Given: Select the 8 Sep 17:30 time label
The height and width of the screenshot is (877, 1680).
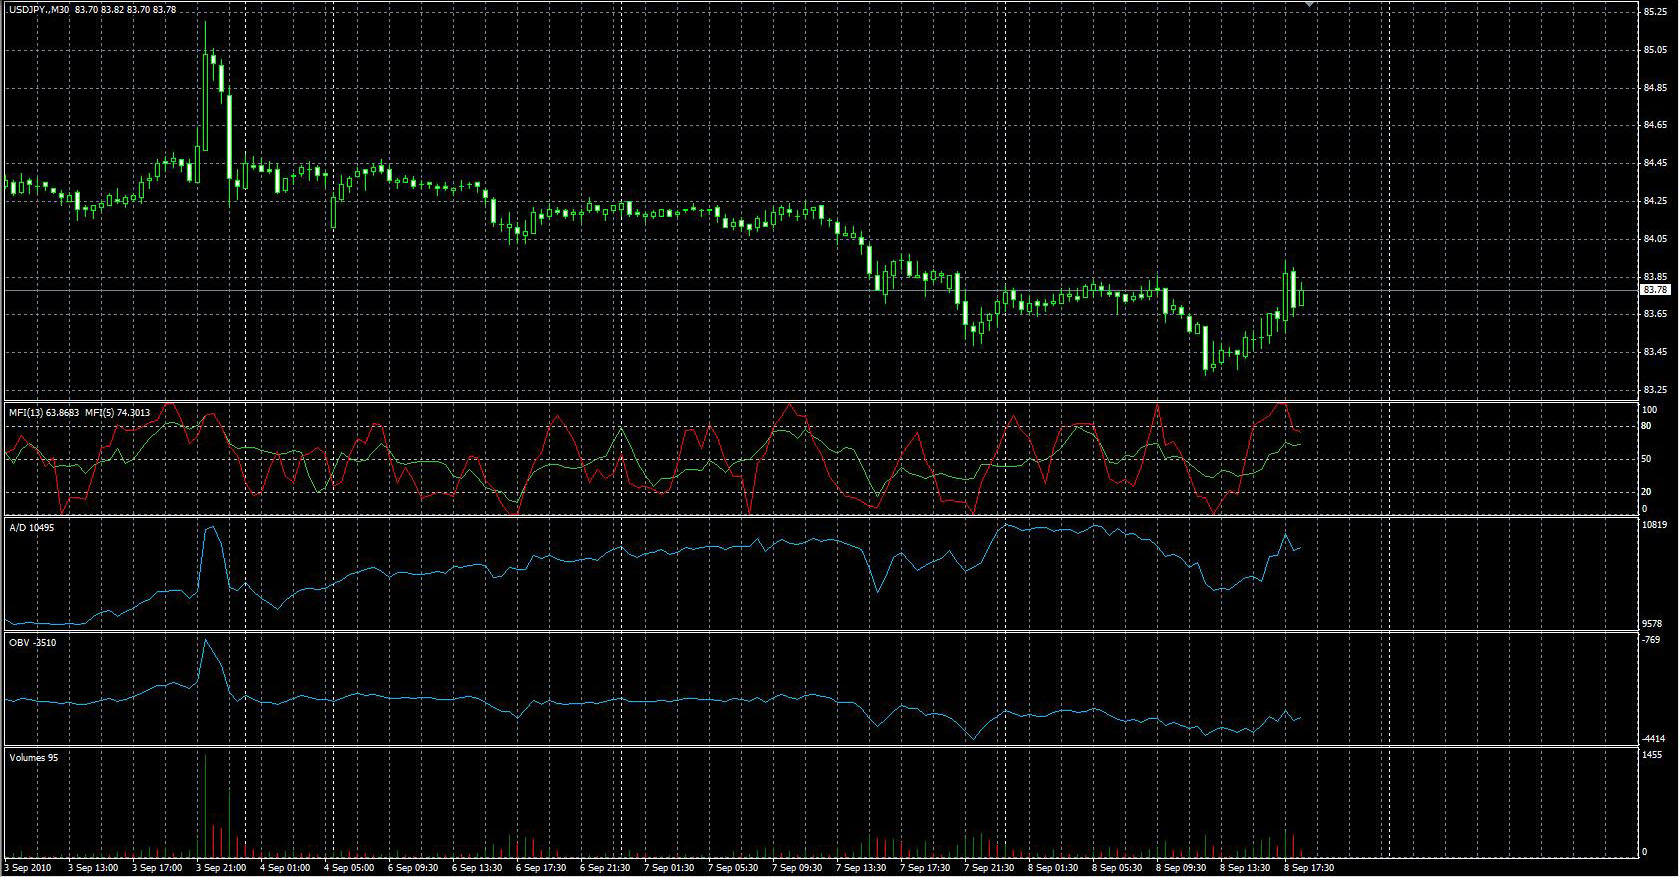Looking at the screenshot, I should pyautogui.click(x=1309, y=868).
